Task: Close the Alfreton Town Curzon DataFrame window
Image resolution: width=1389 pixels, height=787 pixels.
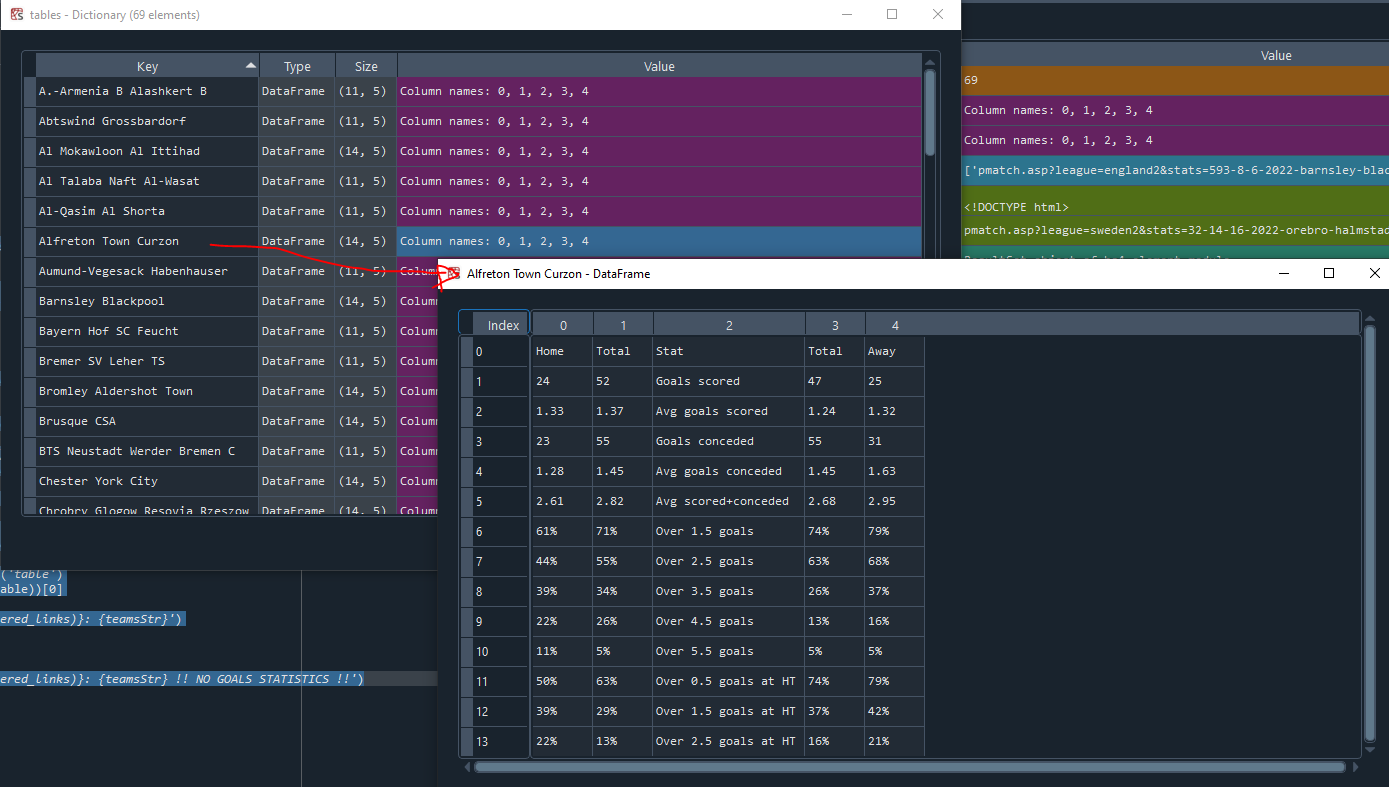Action: 1374,273
